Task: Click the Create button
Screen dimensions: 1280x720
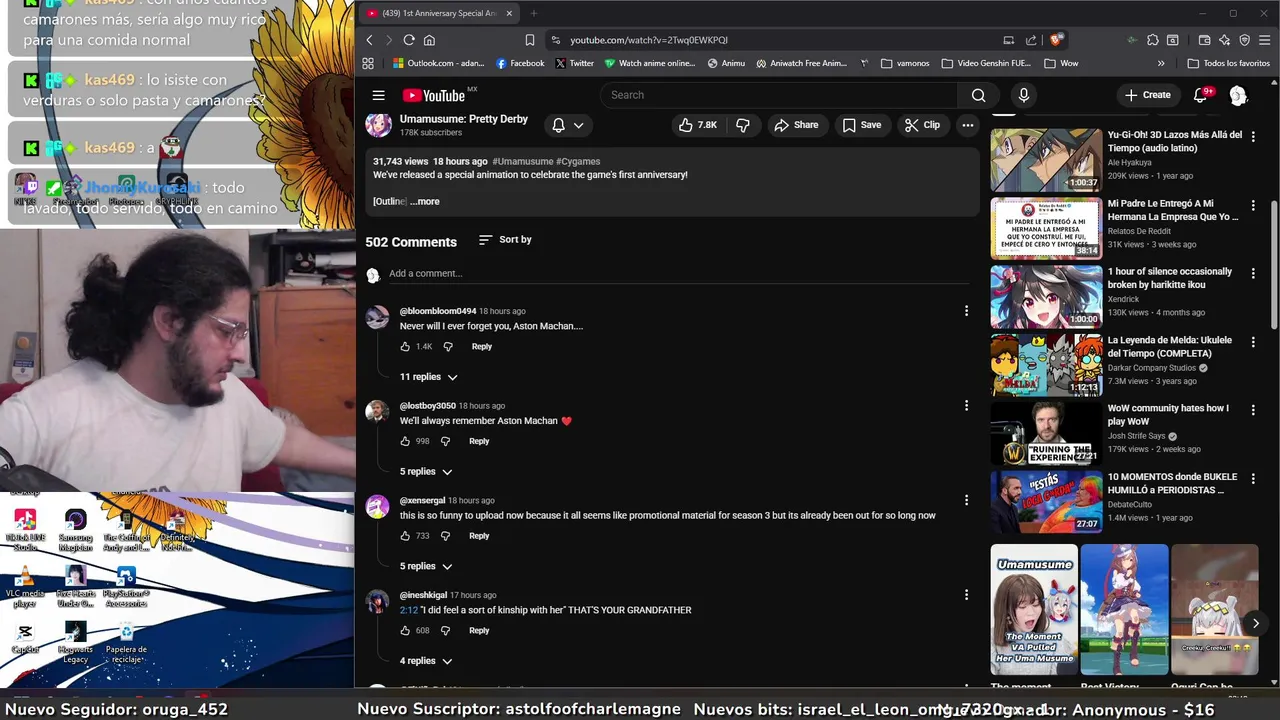Action: (1147, 95)
